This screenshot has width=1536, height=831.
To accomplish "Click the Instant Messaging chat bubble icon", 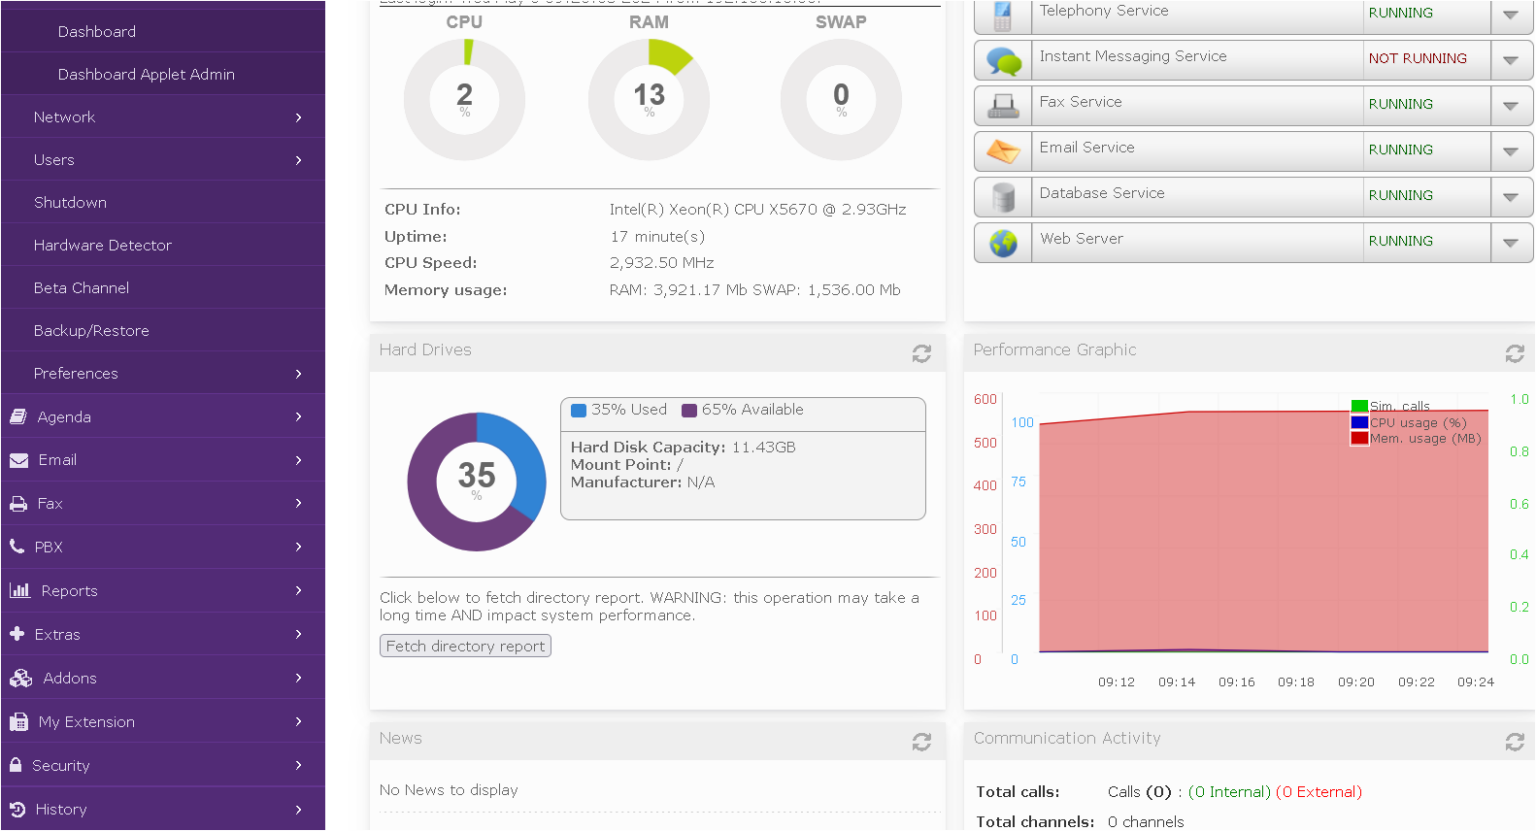I will (1003, 61).
